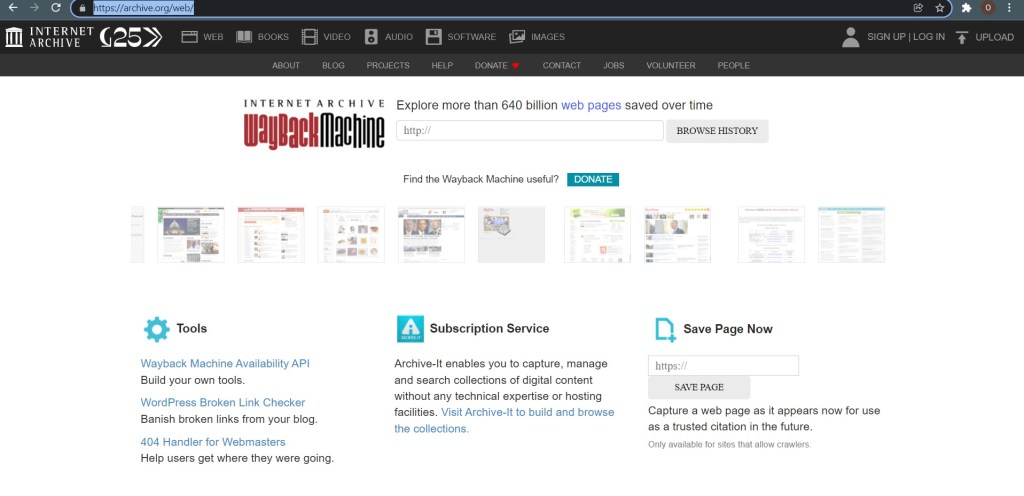Select Projects in the navigation bar
Screen dimensions: 1024x496
coord(388,66)
